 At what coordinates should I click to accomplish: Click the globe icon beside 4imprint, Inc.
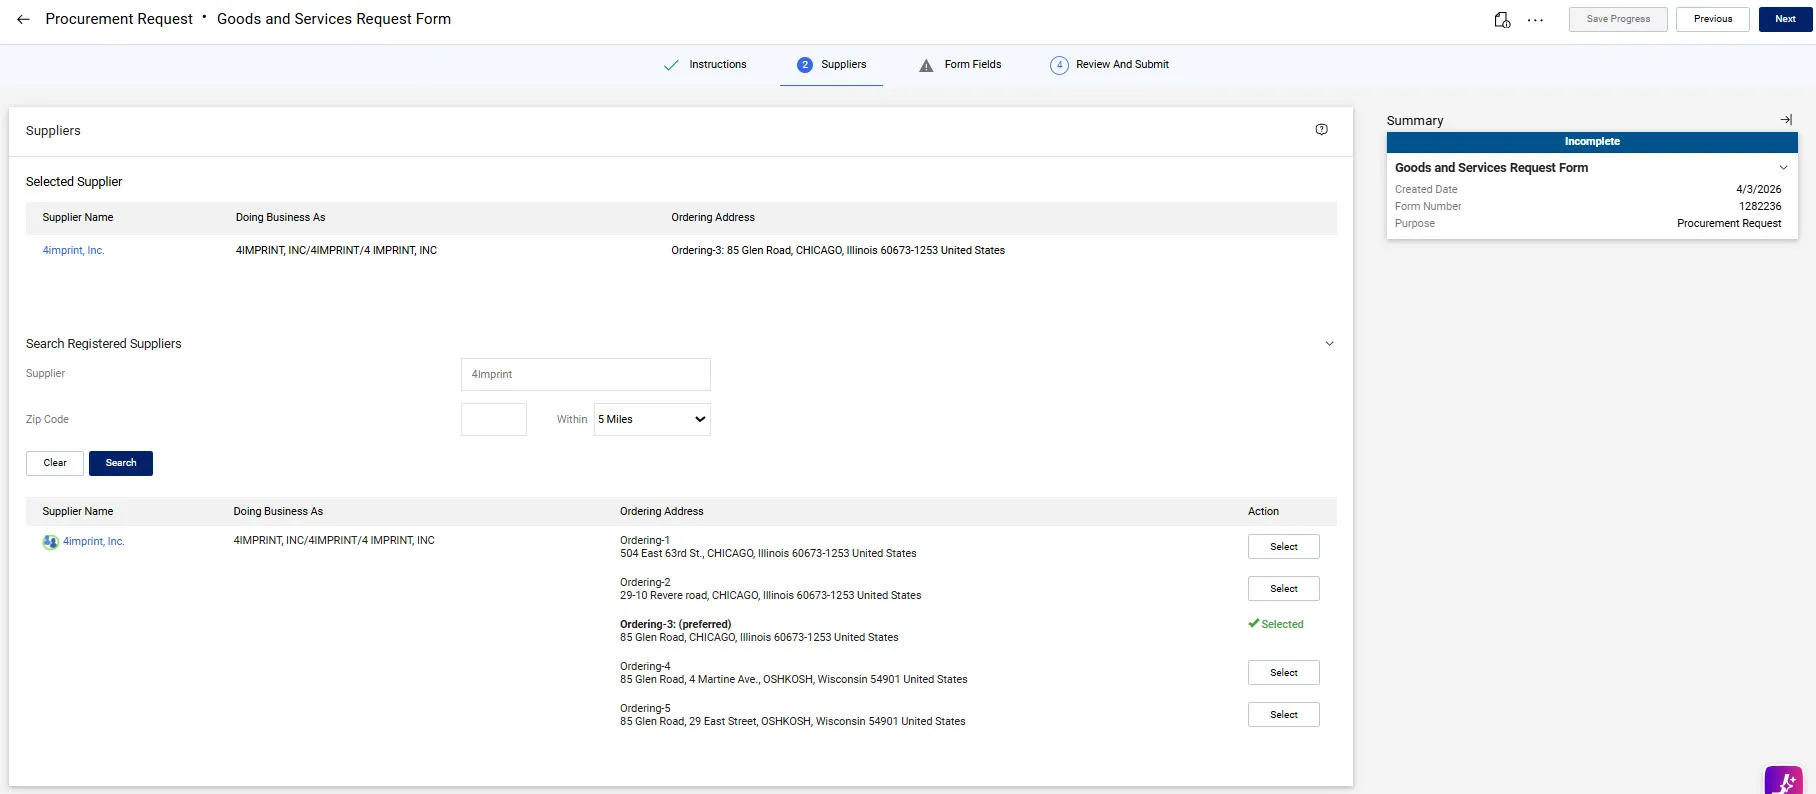point(50,542)
